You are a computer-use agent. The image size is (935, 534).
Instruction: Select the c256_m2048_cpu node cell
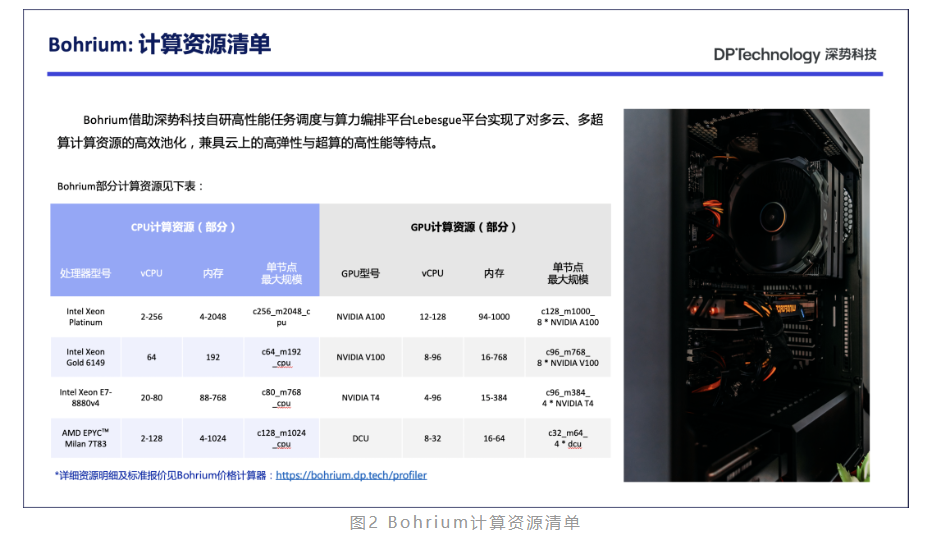pyautogui.click(x=282, y=317)
